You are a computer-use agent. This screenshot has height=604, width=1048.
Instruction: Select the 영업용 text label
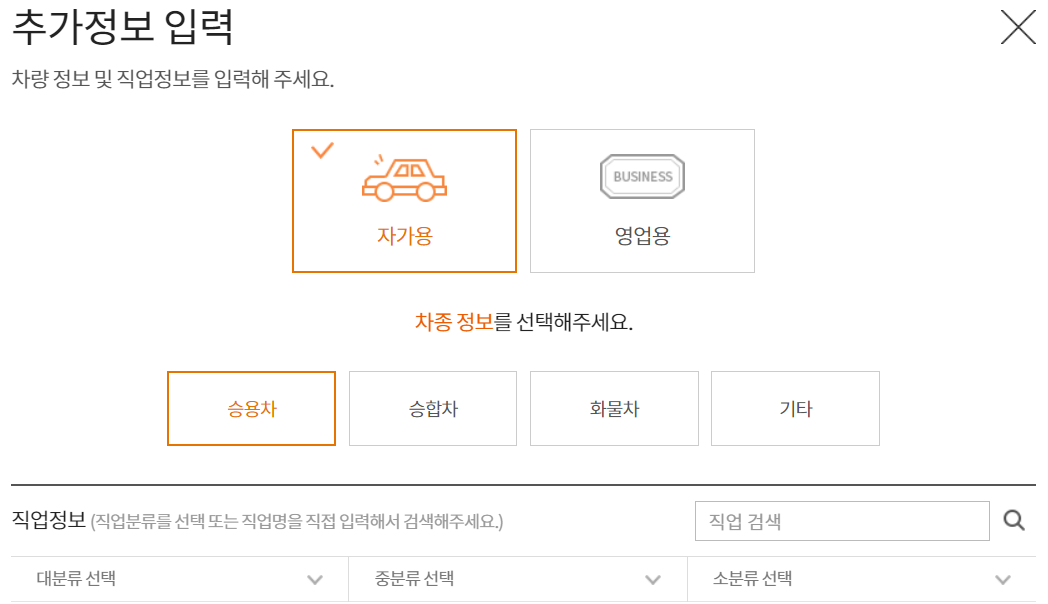tap(642, 237)
